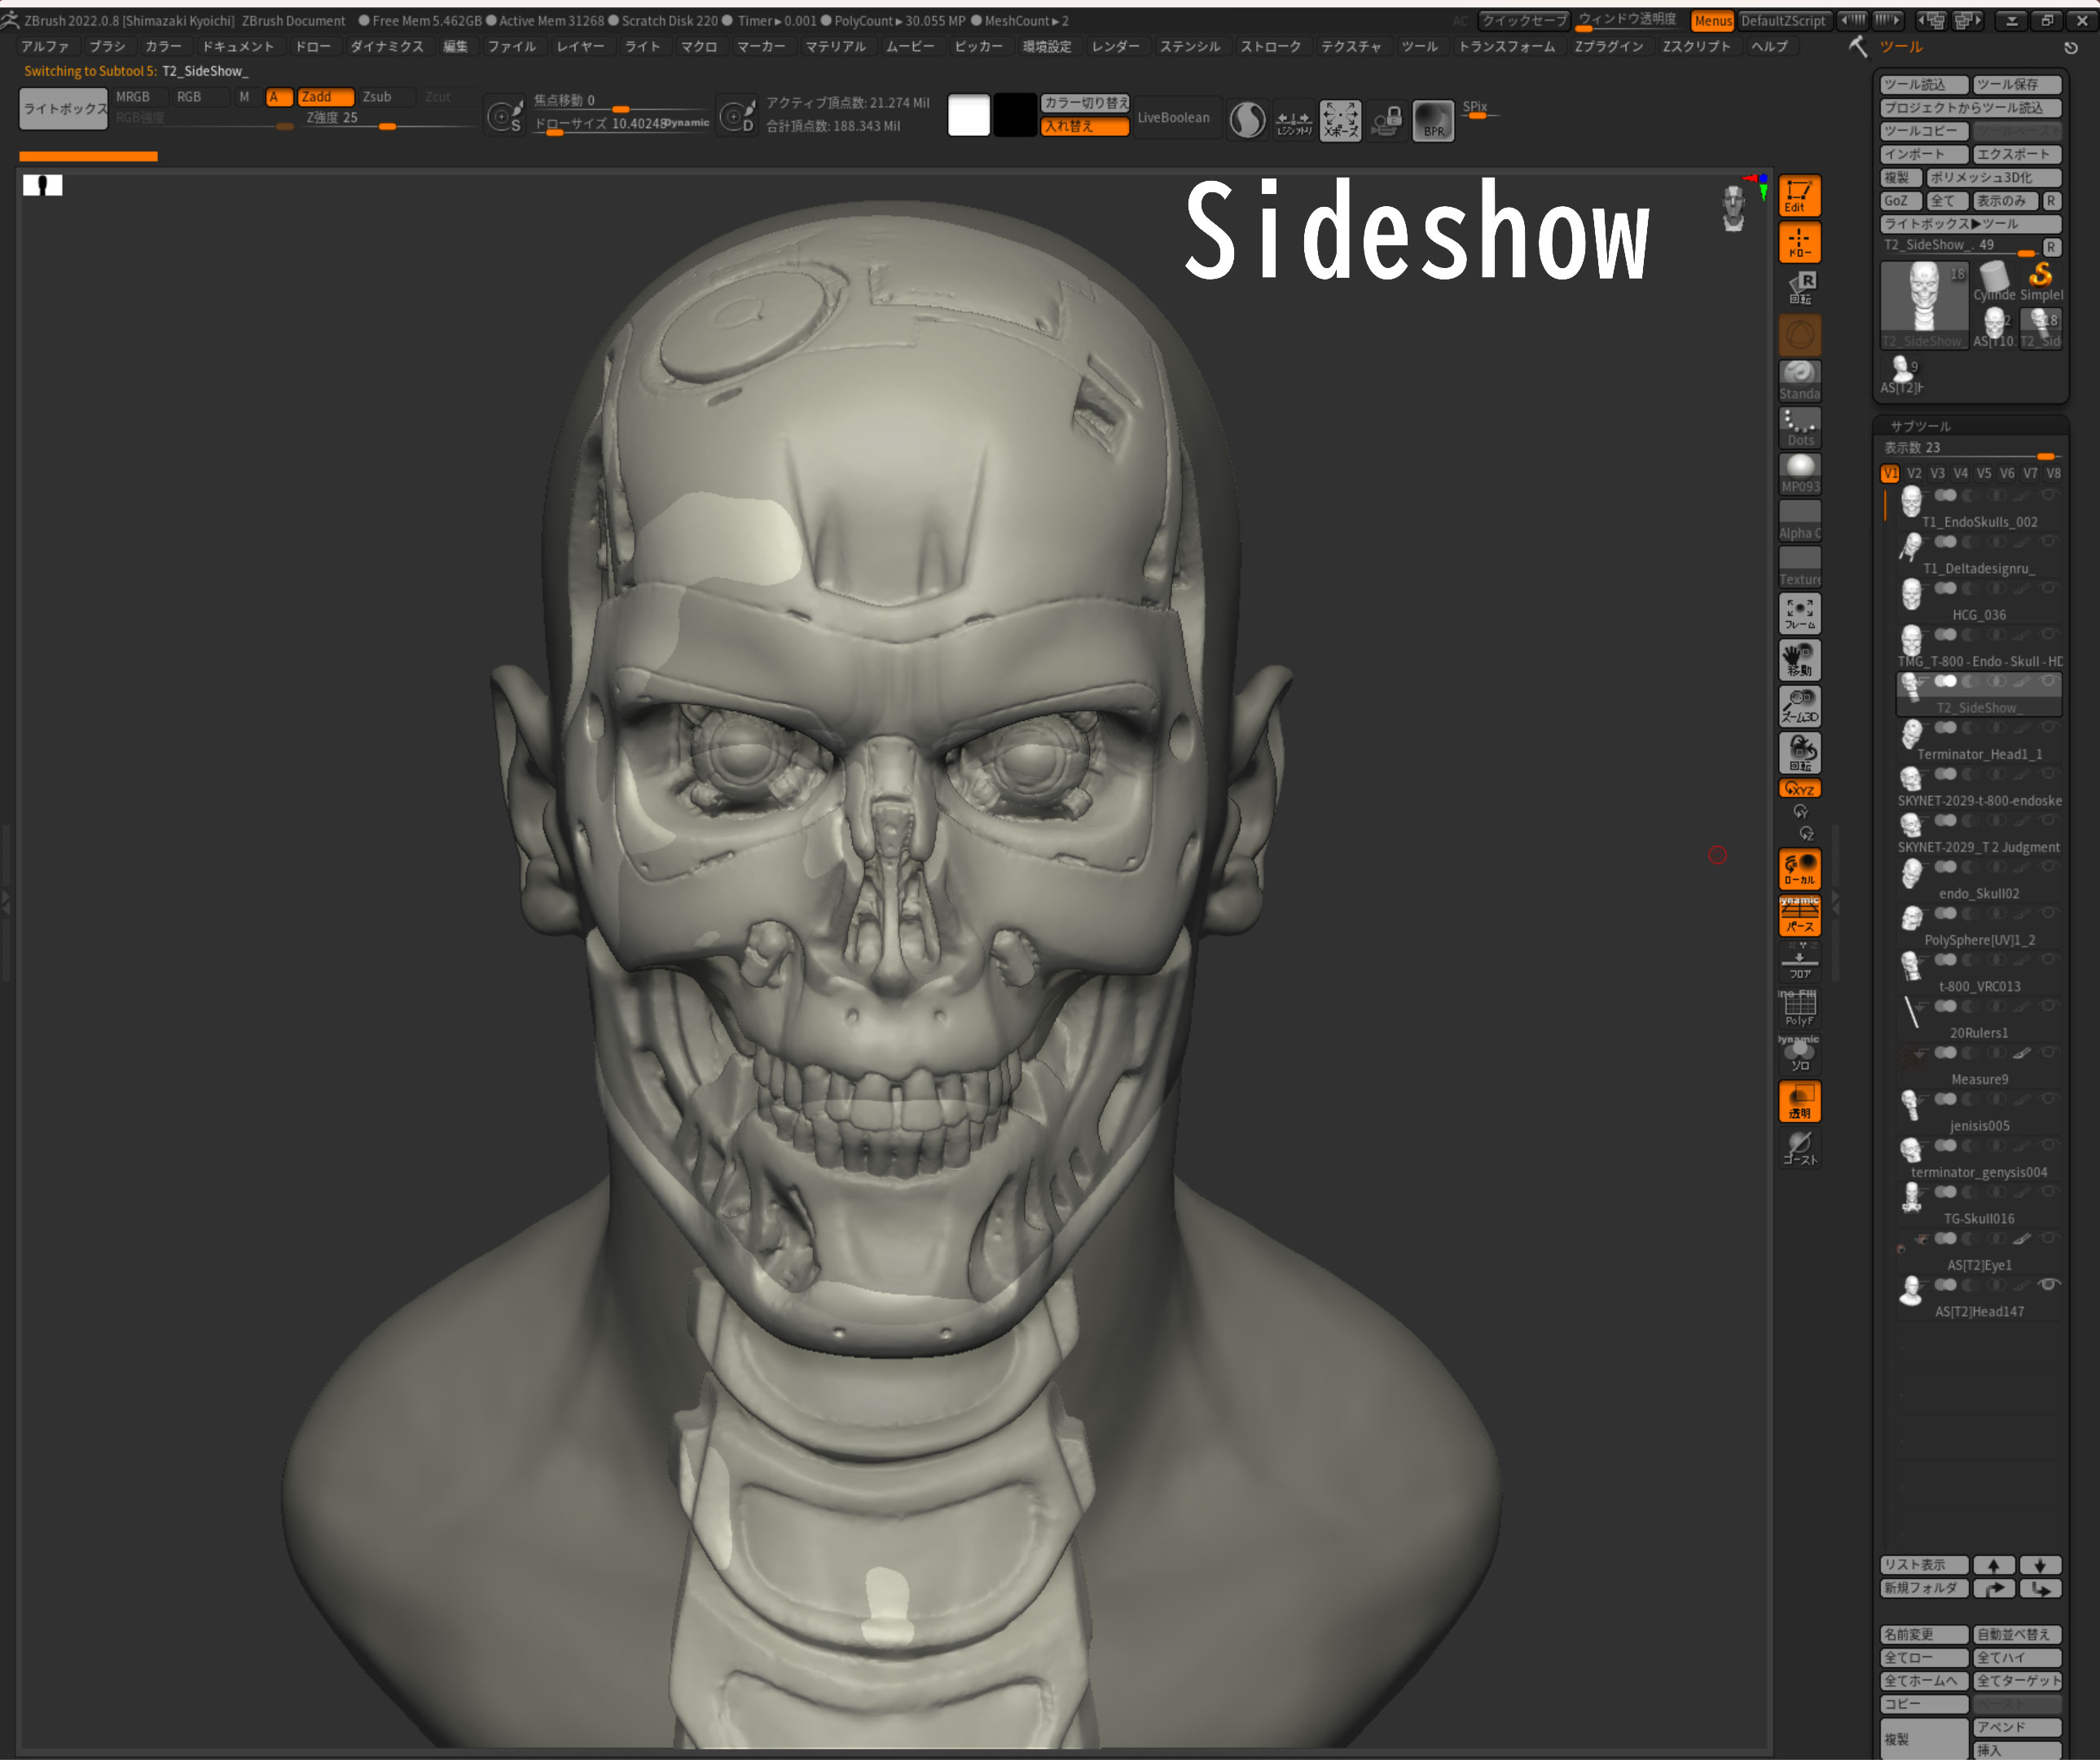The height and width of the screenshot is (1760, 2100).
Task: Open the Brush (ブラシ) menu
Action: [x=107, y=47]
